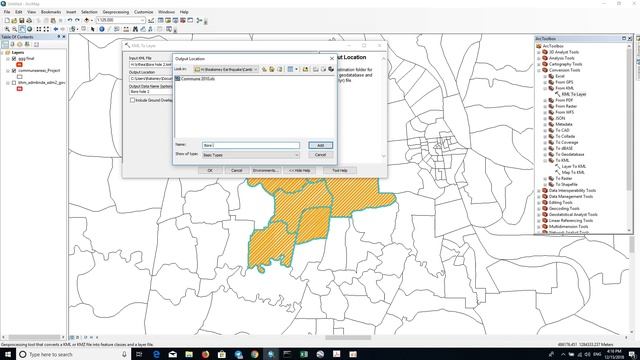This screenshot has width=640, height=360.
Task: Open the Show of type dropdown
Action: point(297,155)
